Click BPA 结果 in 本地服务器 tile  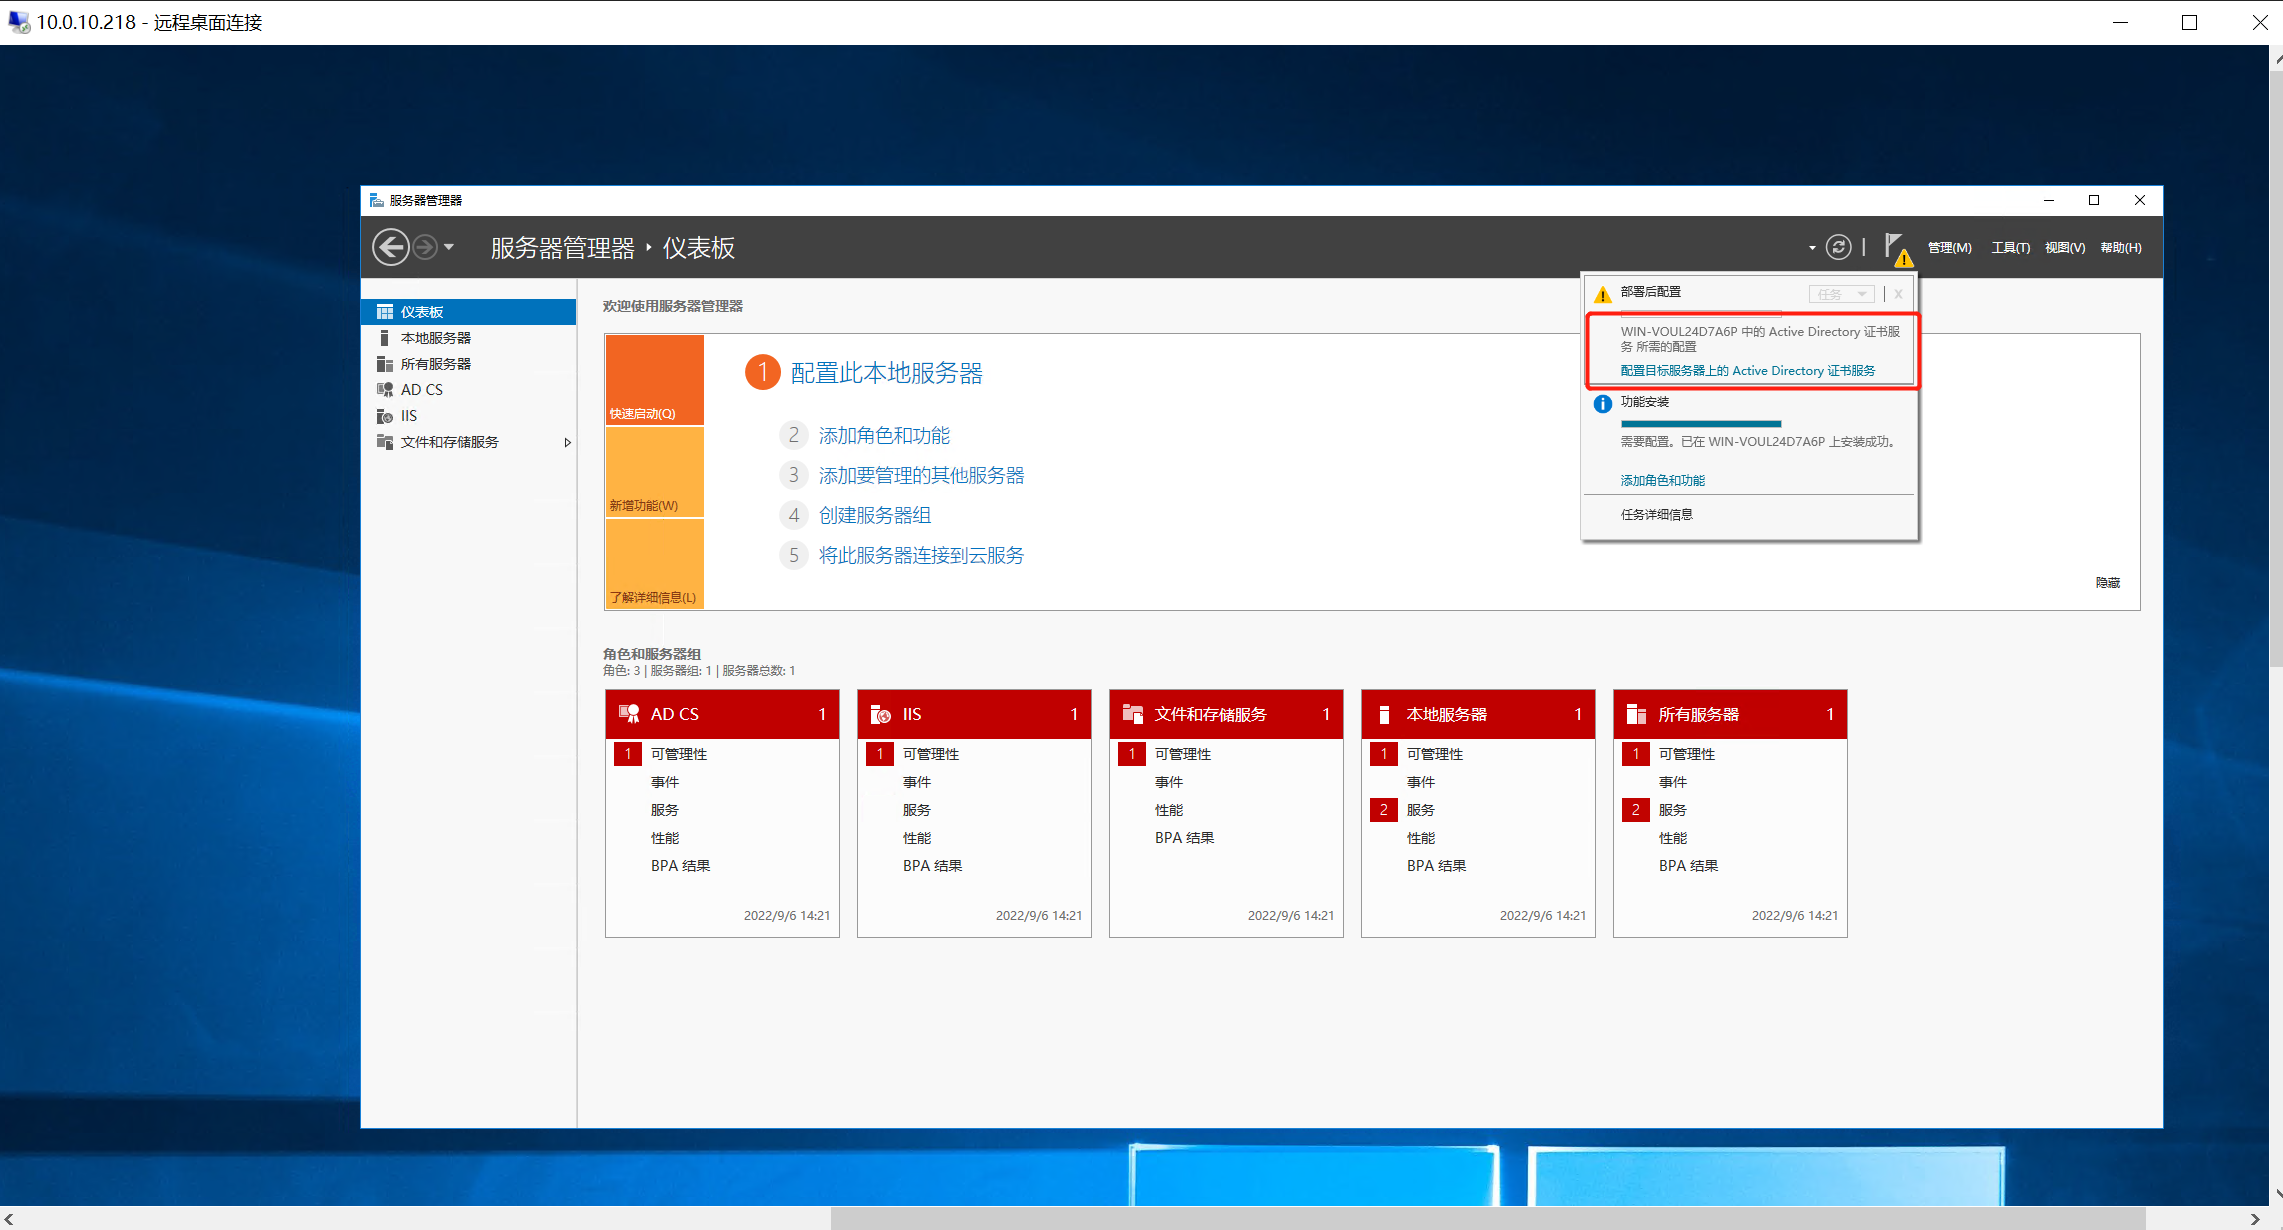click(x=1436, y=866)
